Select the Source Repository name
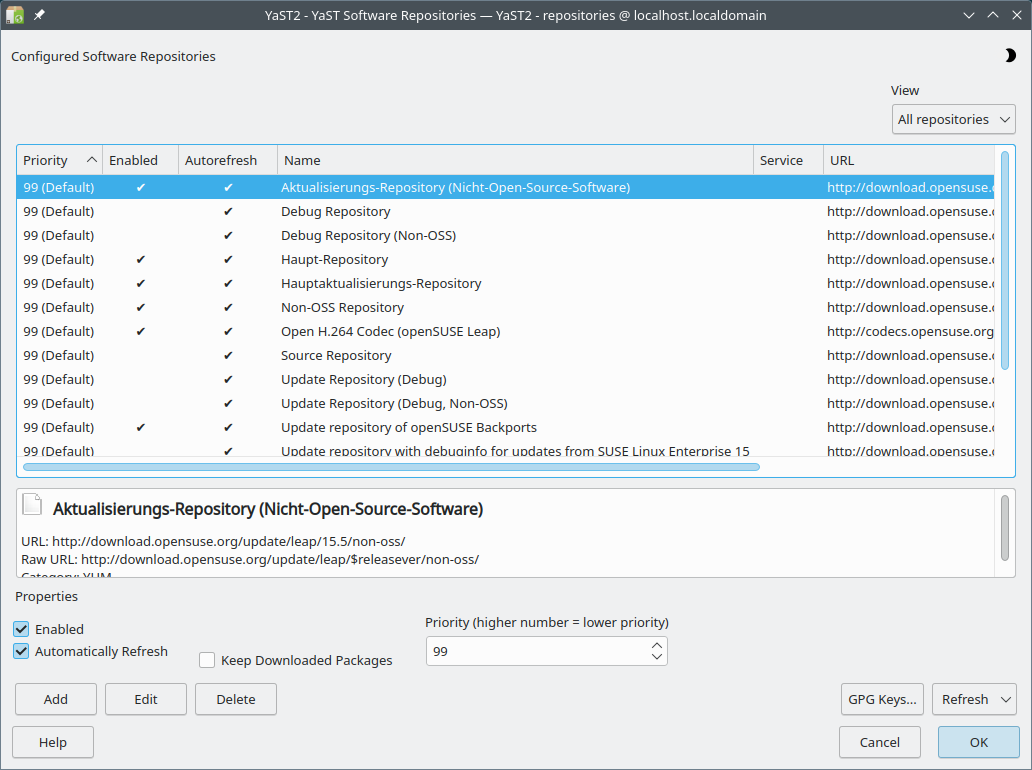This screenshot has height=770, width=1032. pos(336,355)
